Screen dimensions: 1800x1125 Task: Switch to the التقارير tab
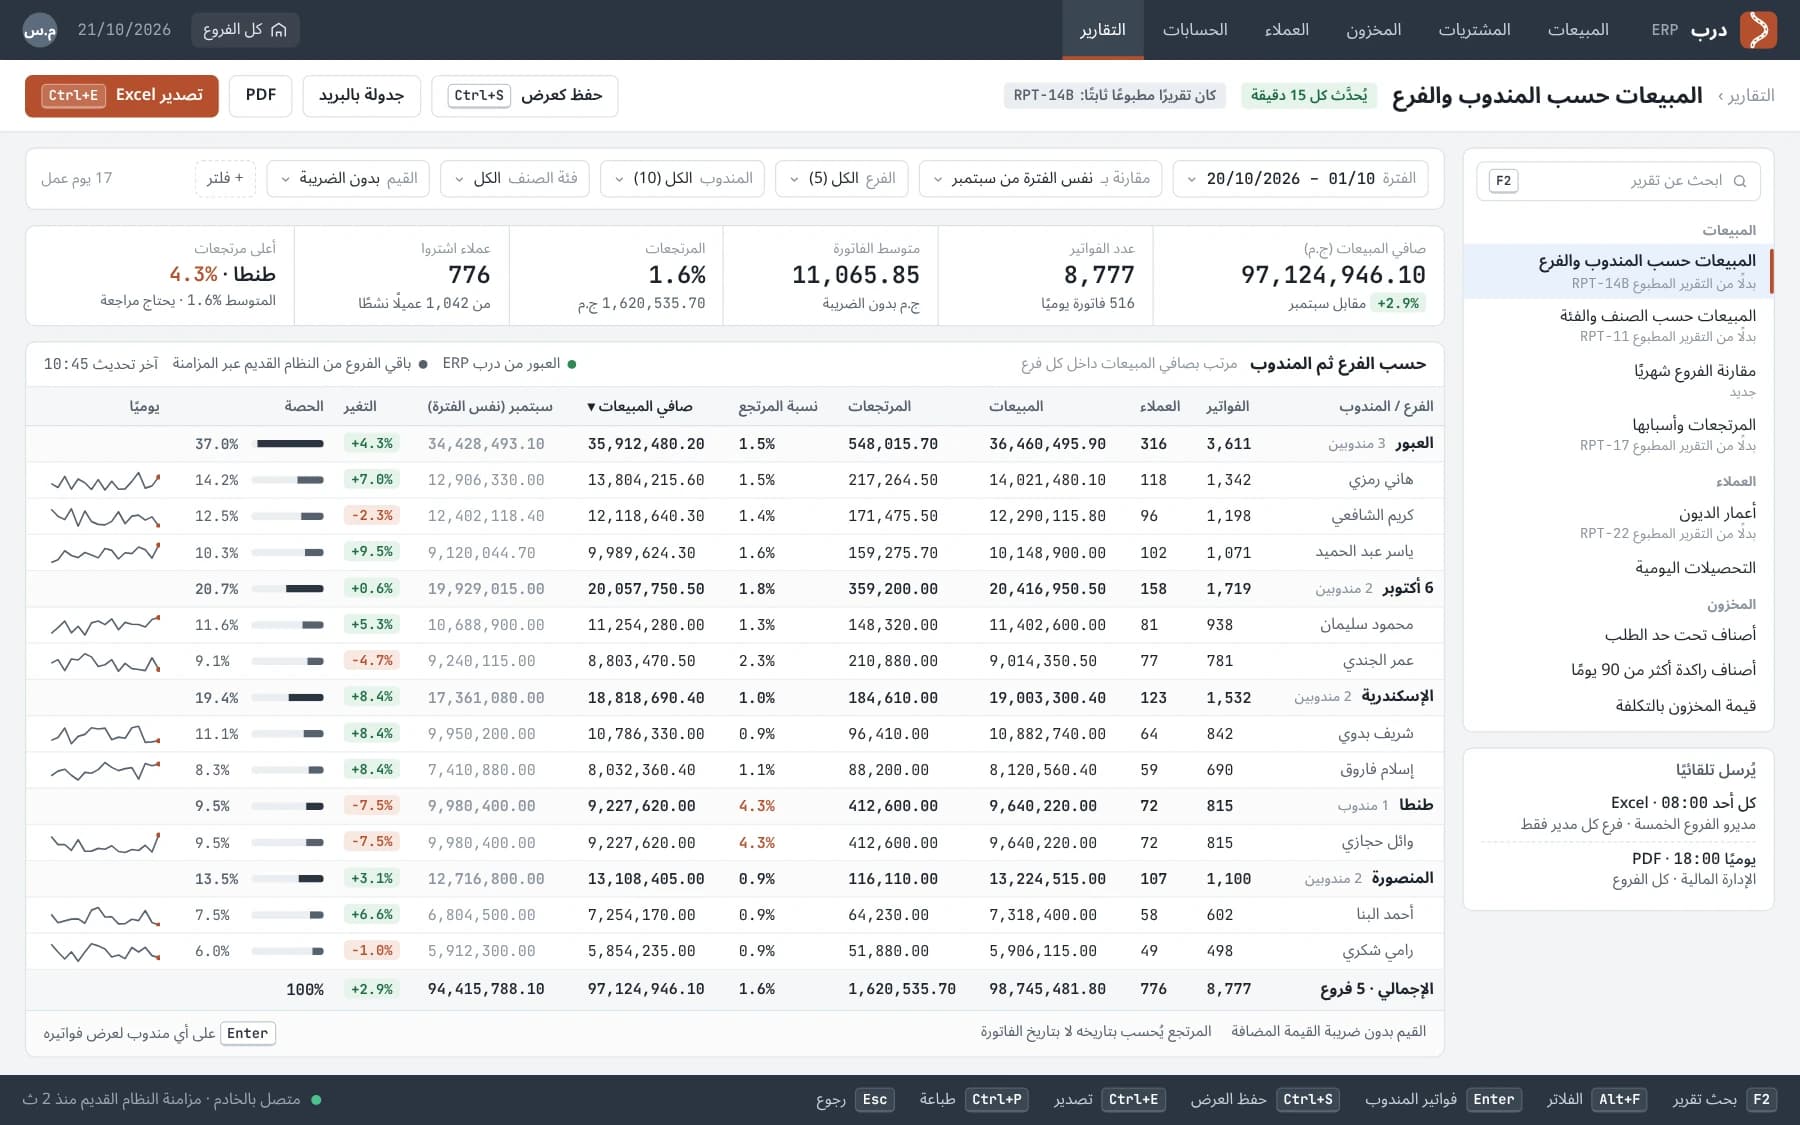(x=1102, y=30)
